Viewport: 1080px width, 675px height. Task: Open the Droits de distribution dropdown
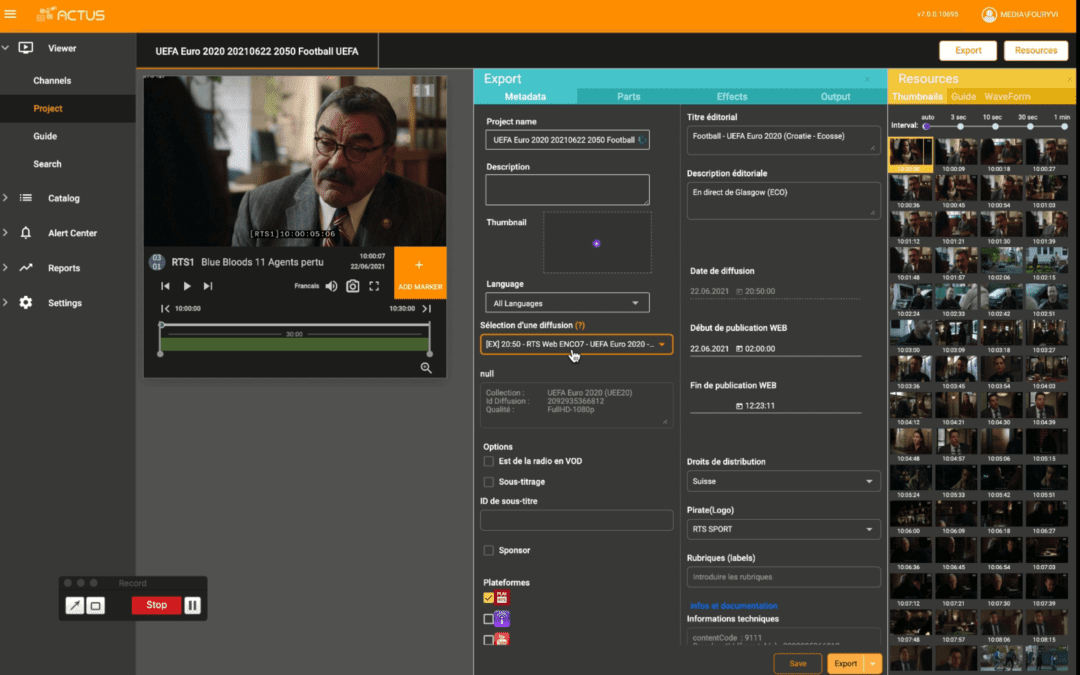[x=783, y=481]
